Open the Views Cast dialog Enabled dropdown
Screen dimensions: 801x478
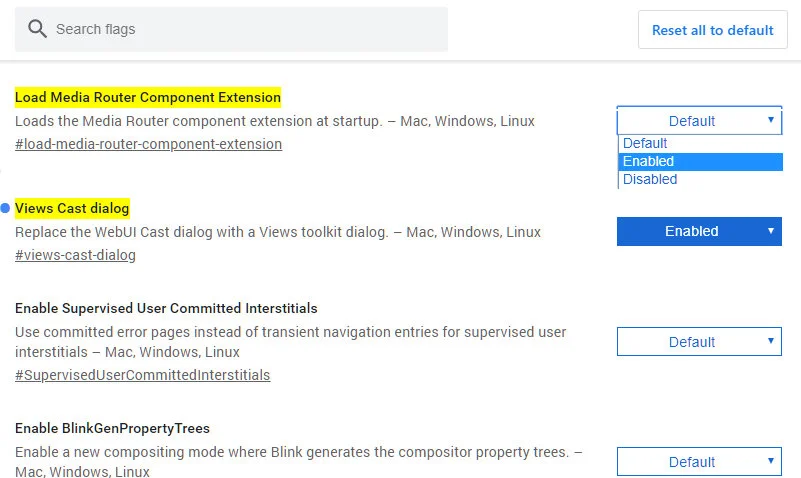699,231
